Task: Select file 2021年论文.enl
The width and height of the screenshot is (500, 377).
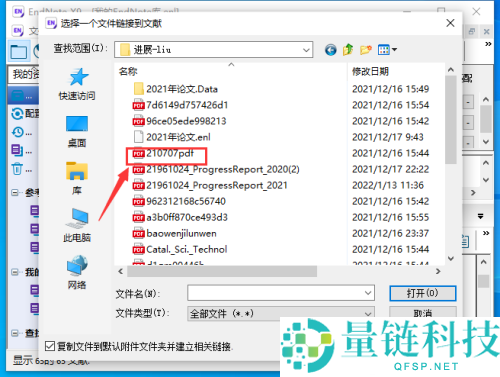Action: pos(172,137)
